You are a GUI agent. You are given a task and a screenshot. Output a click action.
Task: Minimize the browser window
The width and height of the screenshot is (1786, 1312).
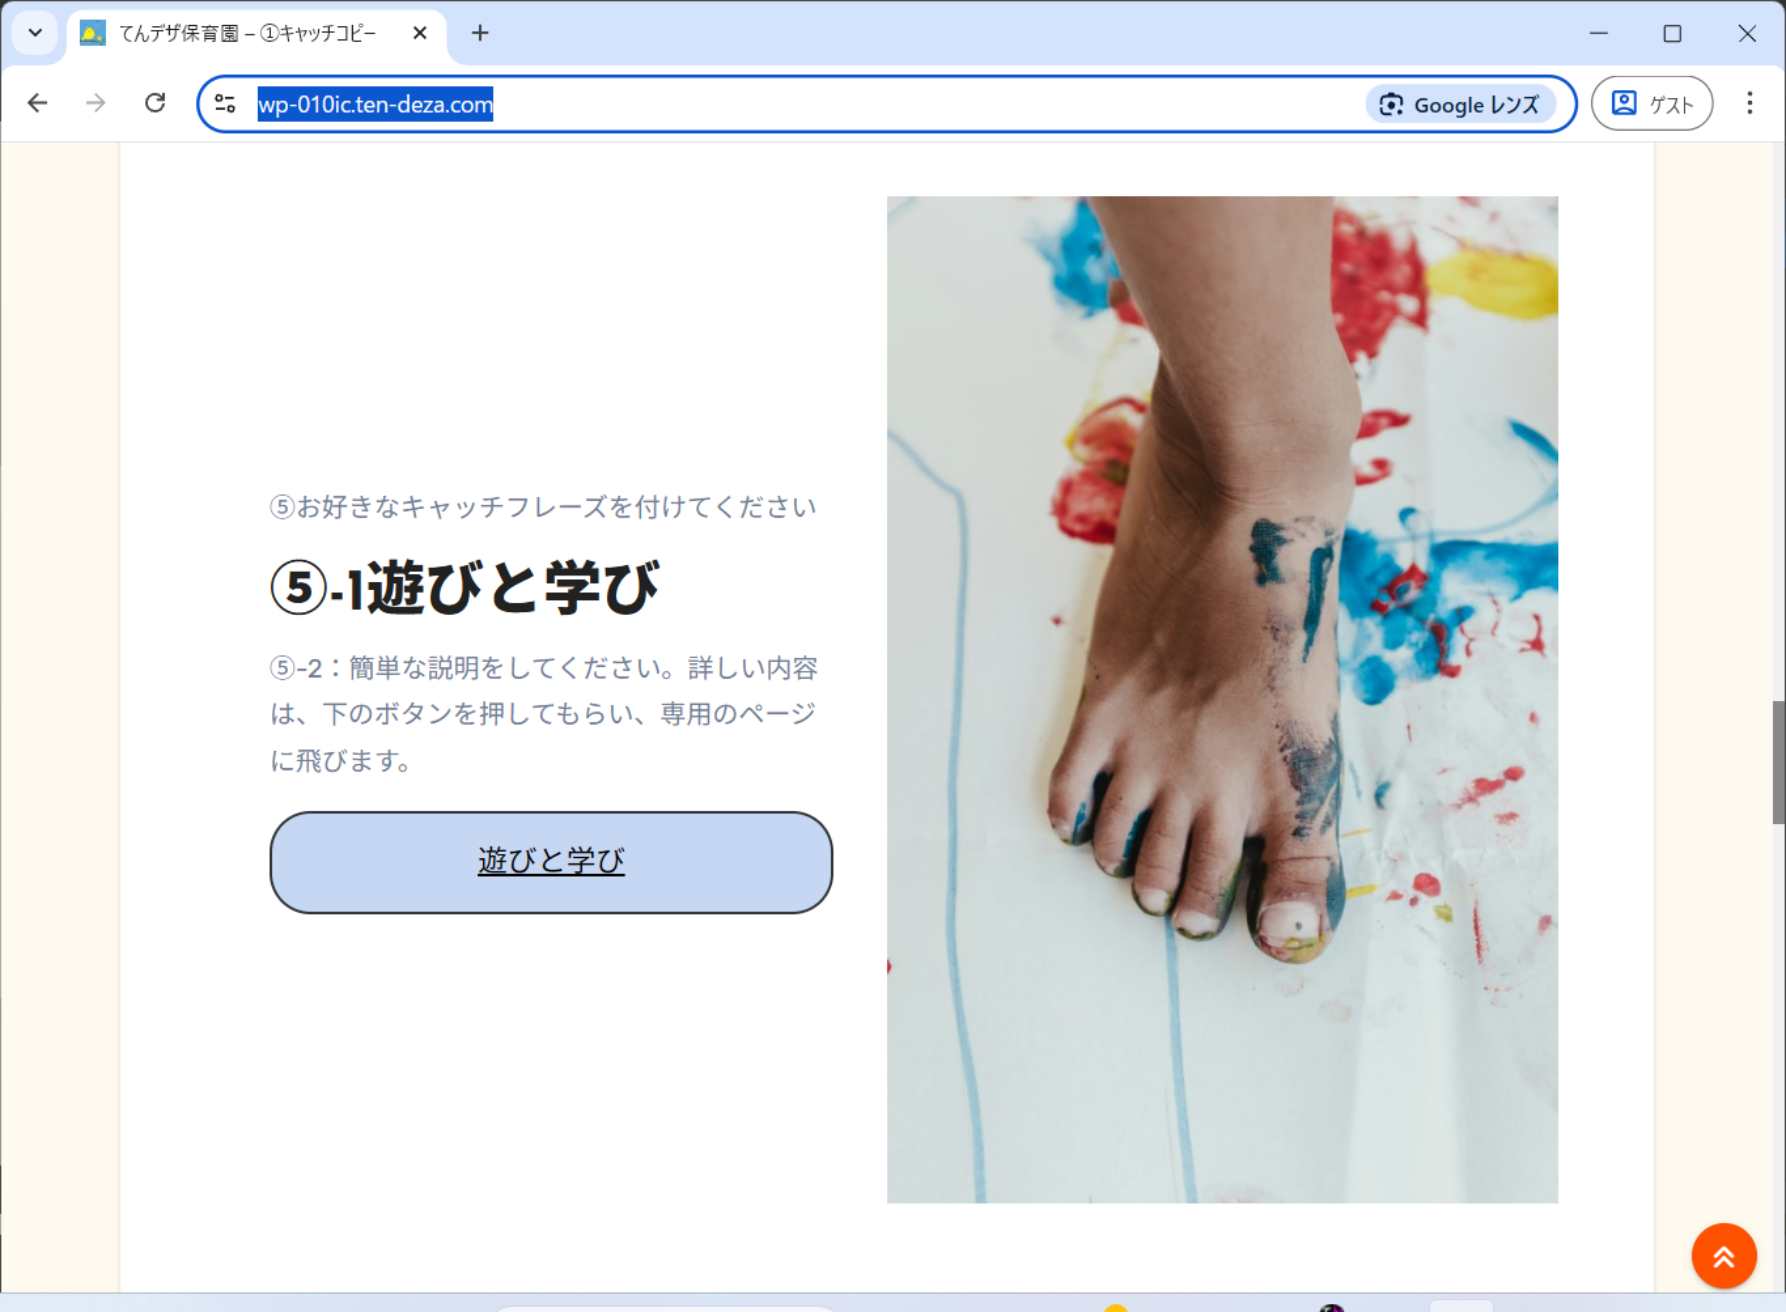[x=1598, y=33]
